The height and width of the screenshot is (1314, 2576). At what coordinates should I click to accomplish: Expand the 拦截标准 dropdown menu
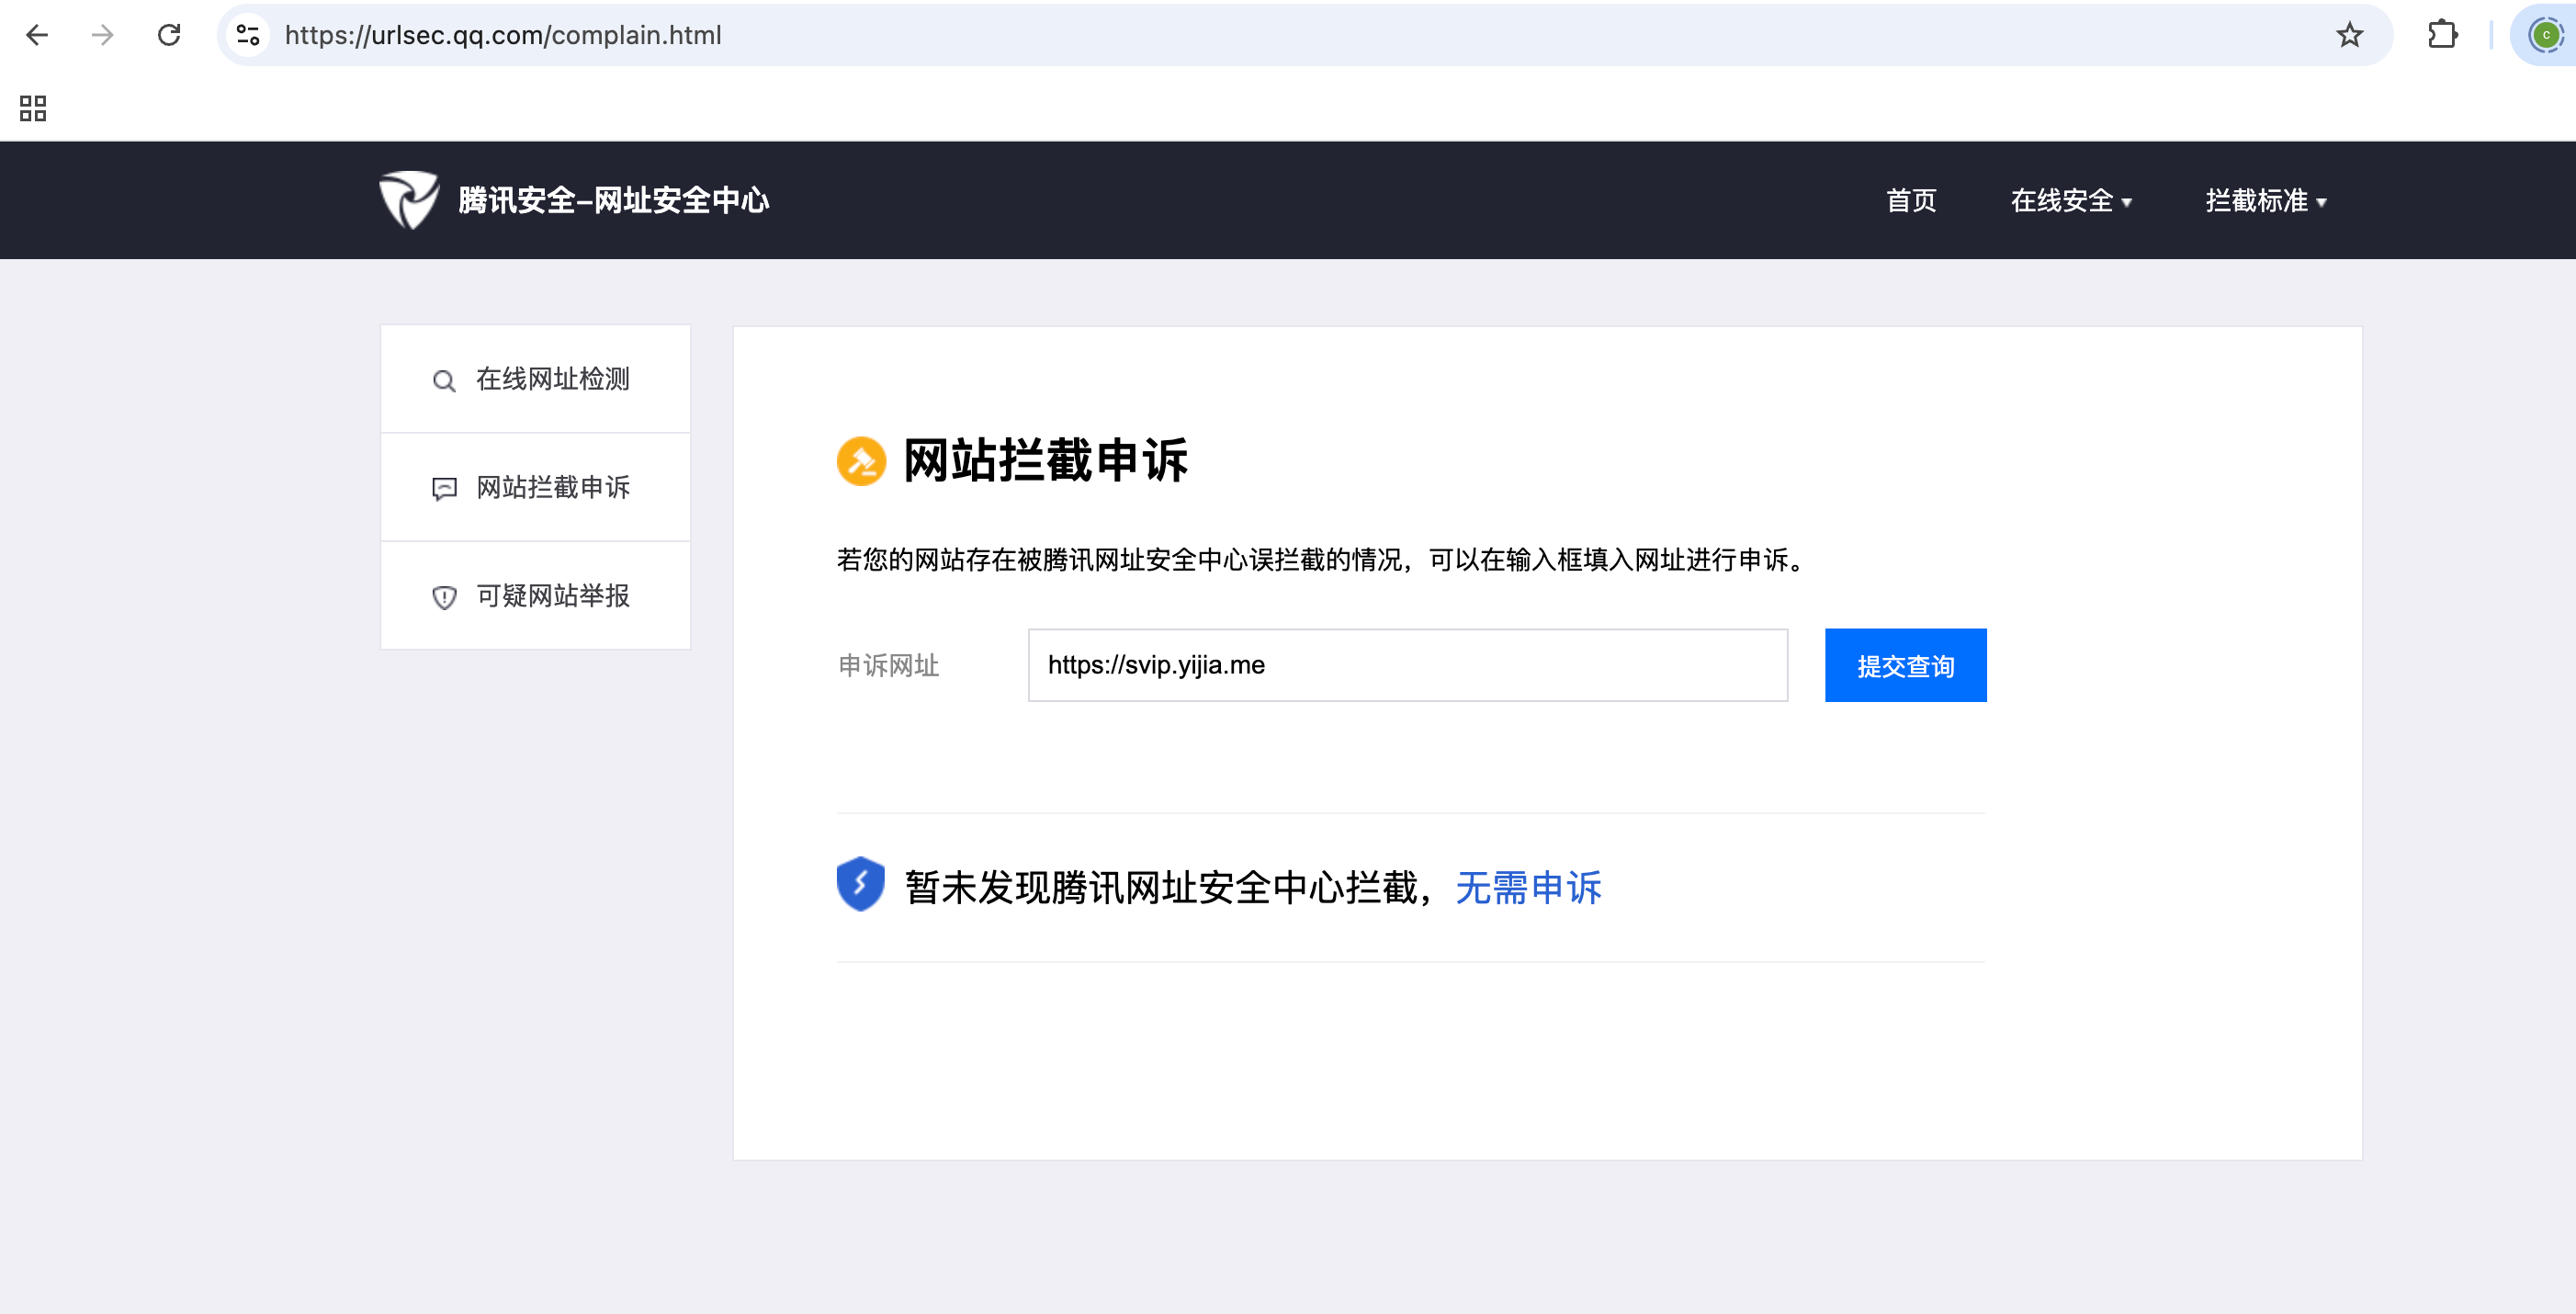click(x=2265, y=201)
